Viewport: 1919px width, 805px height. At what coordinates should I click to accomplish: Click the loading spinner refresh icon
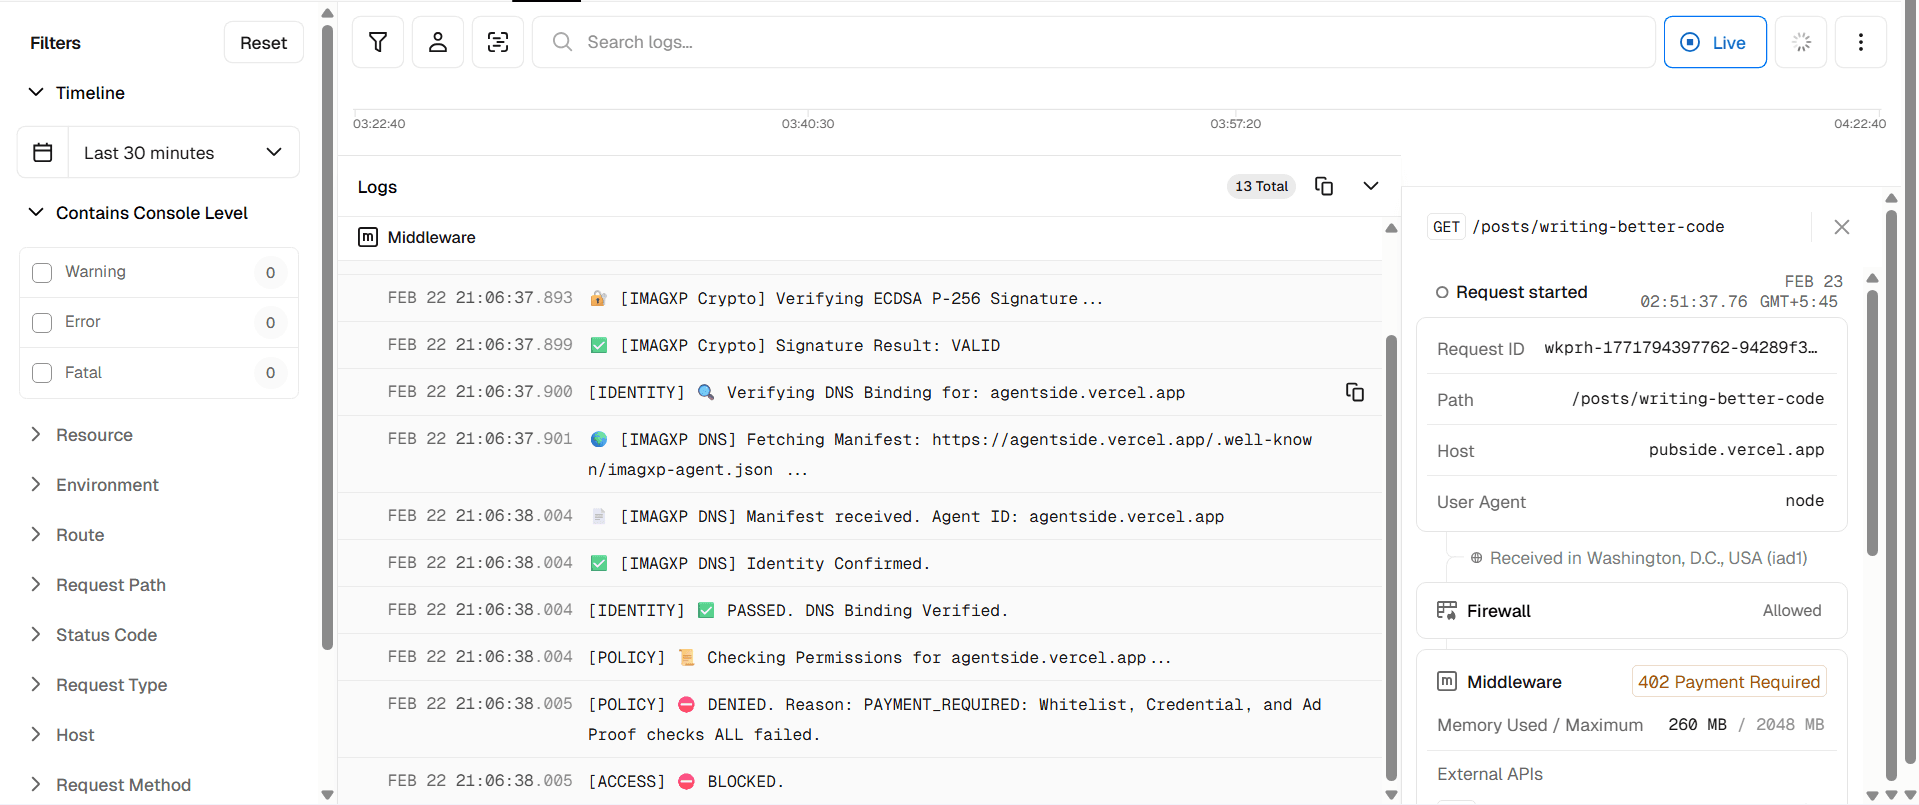pos(1801,42)
